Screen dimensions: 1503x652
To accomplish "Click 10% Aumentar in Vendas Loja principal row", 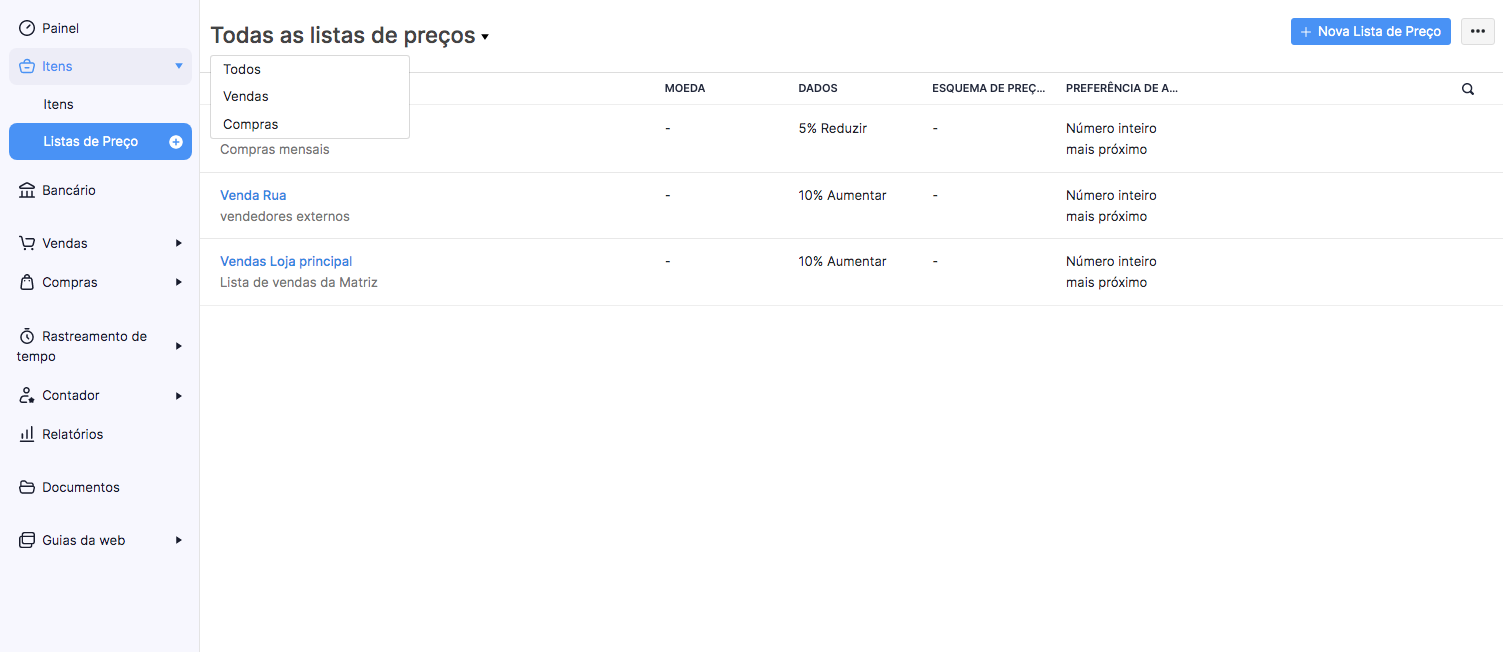I will [842, 261].
